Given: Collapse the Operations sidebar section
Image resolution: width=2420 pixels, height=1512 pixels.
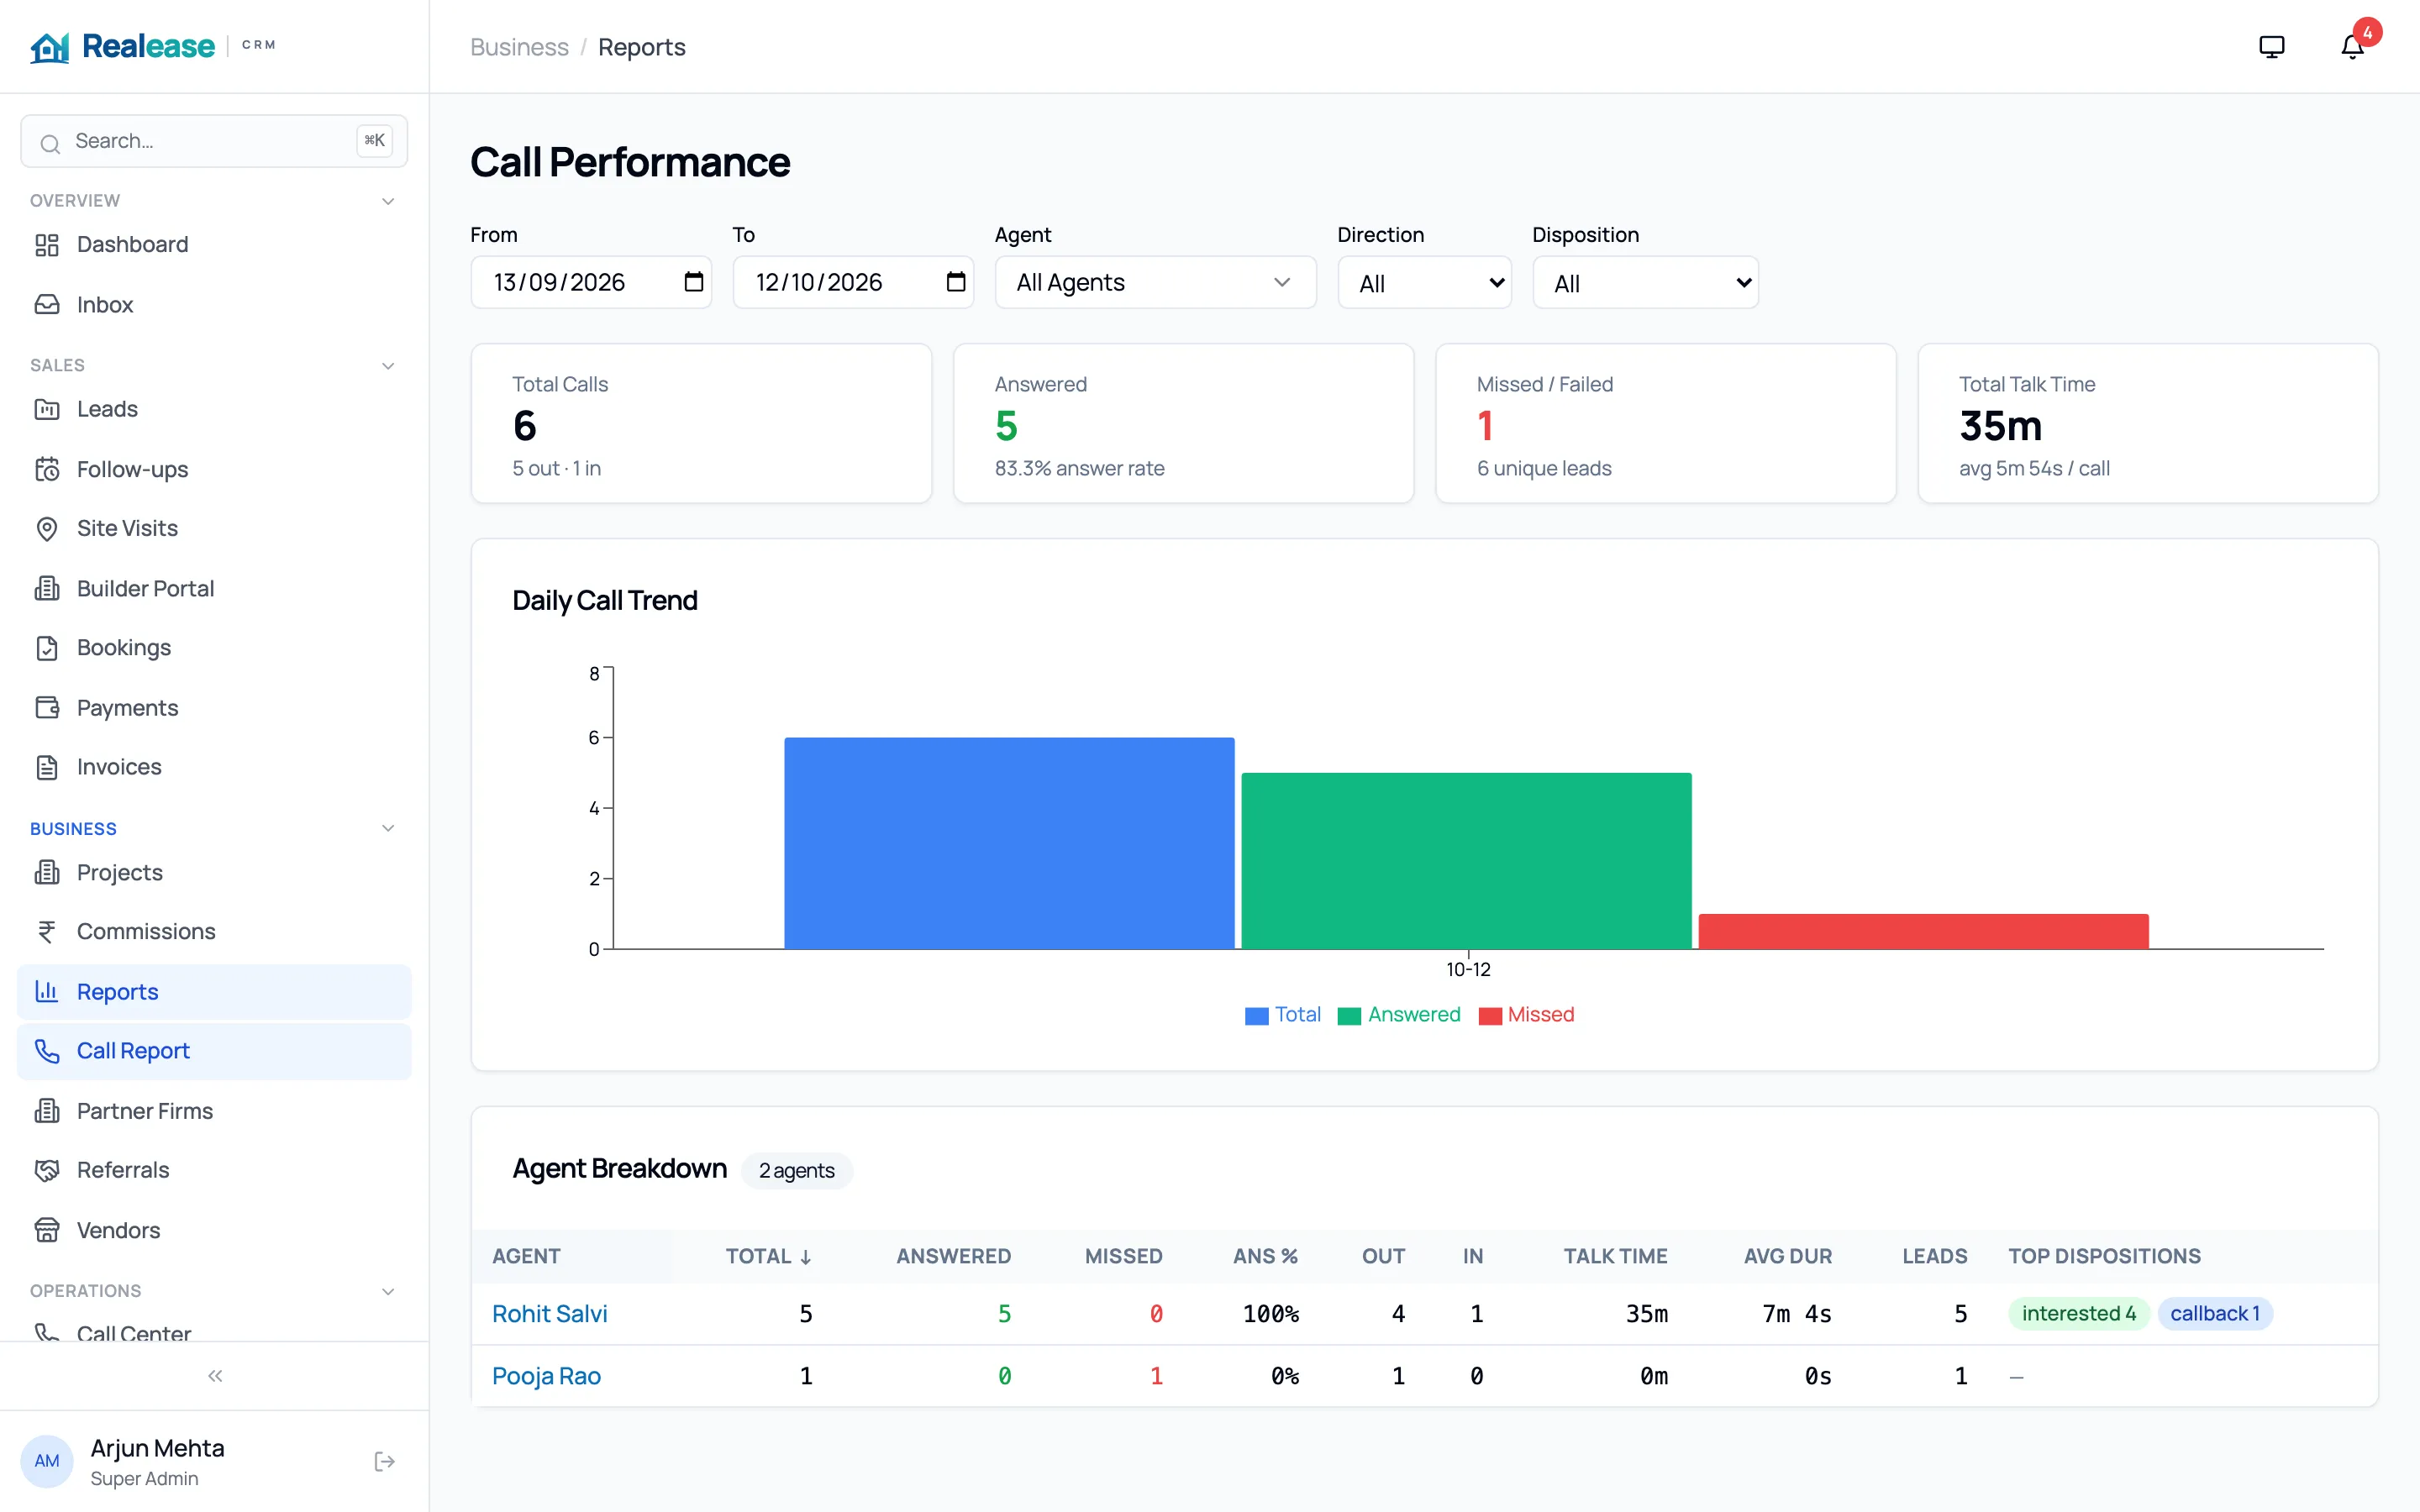Looking at the screenshot, I should point(388,1292).
